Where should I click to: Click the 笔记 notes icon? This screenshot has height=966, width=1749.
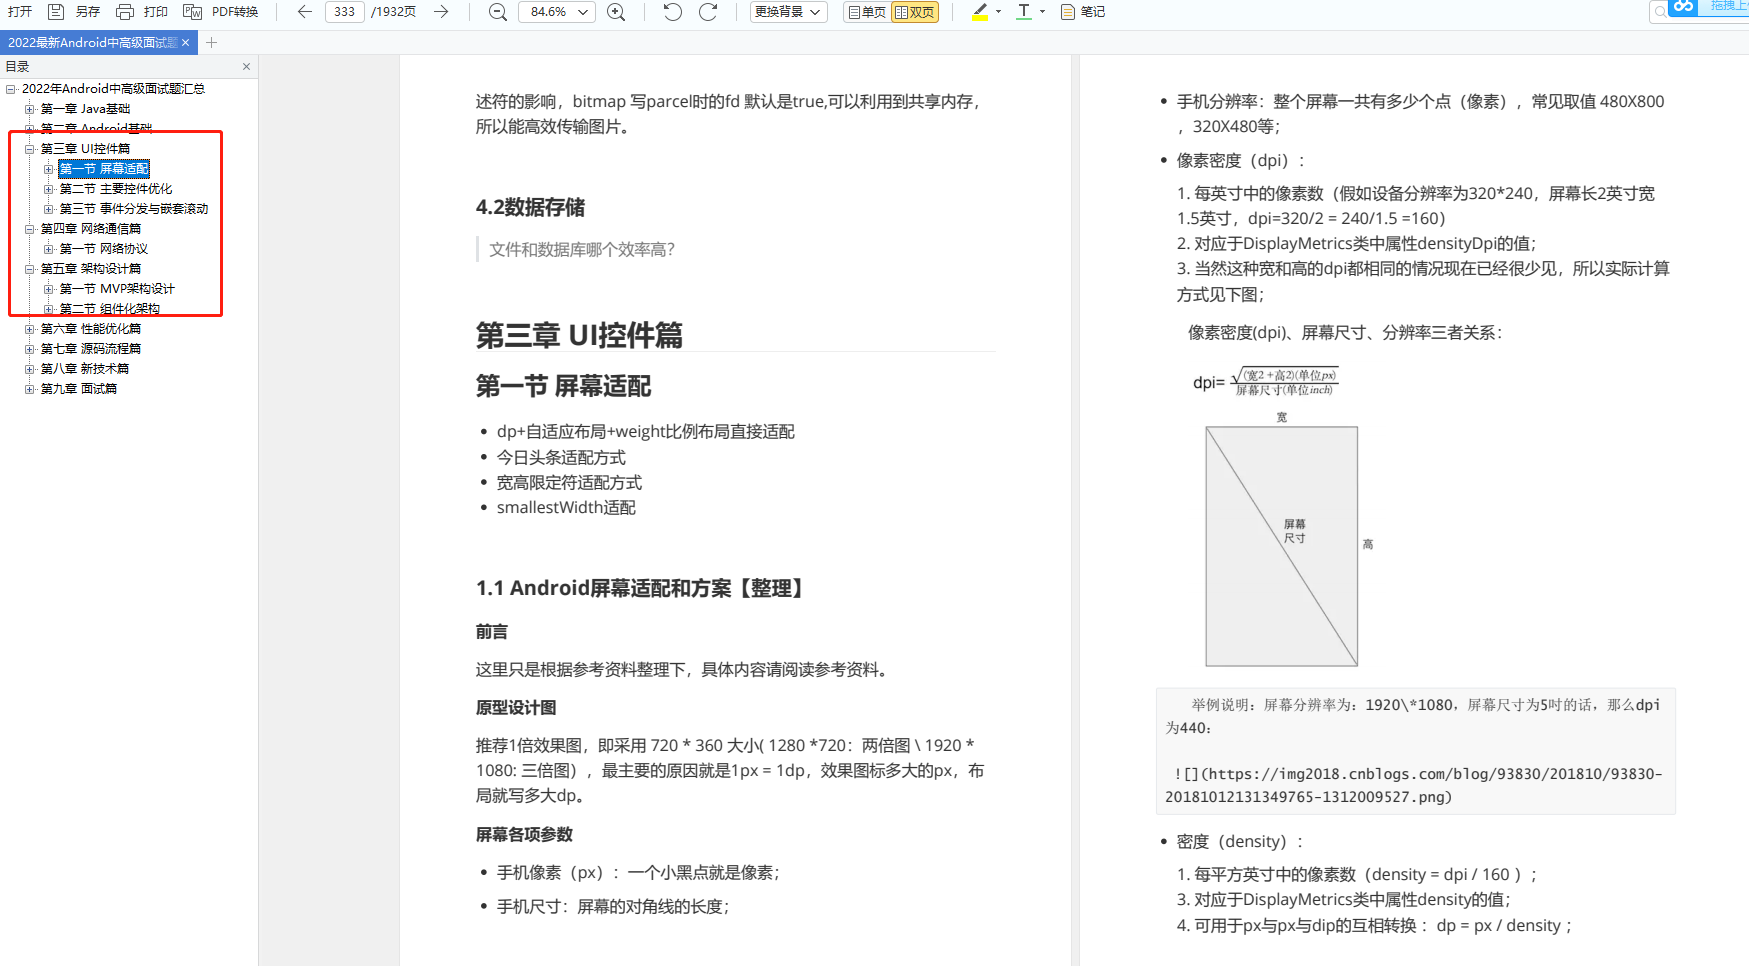coord(1068,12)
